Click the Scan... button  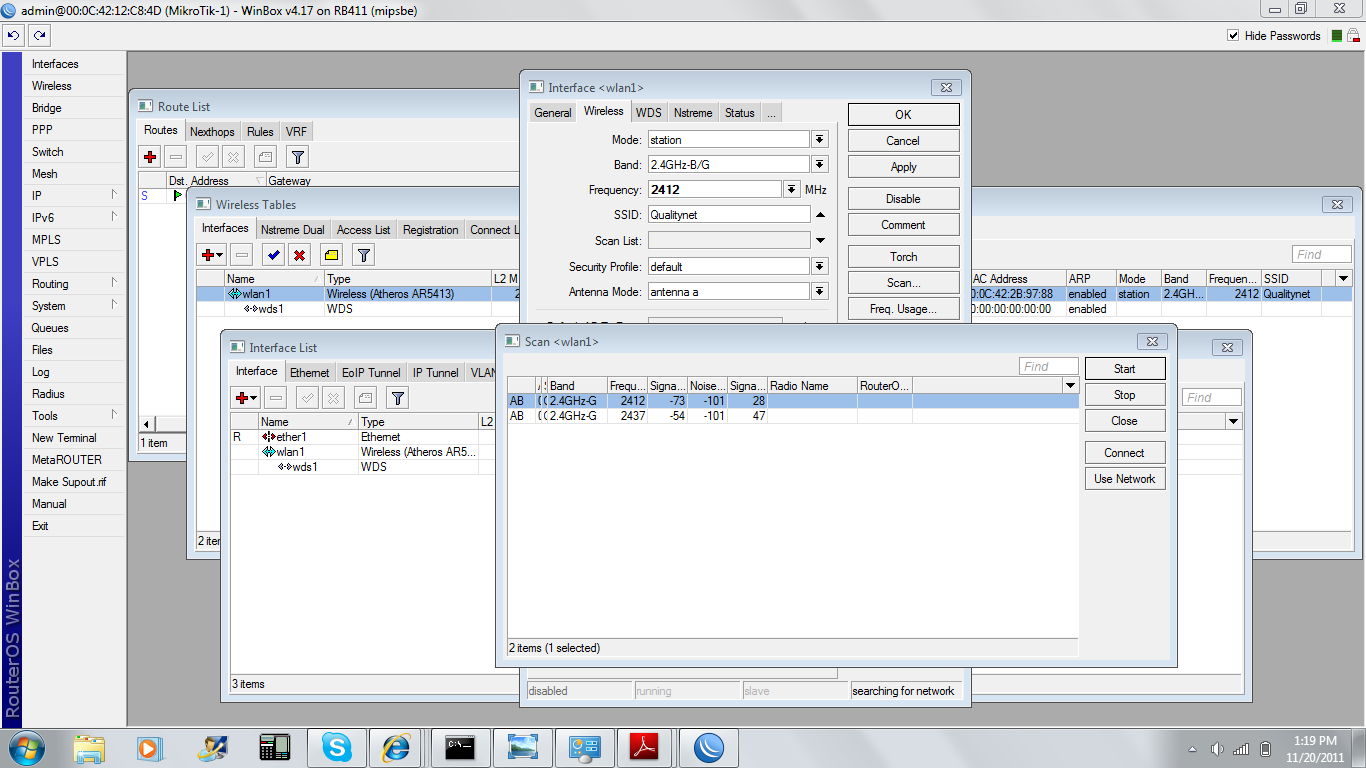pyautogui.click(x=904, y=283)
